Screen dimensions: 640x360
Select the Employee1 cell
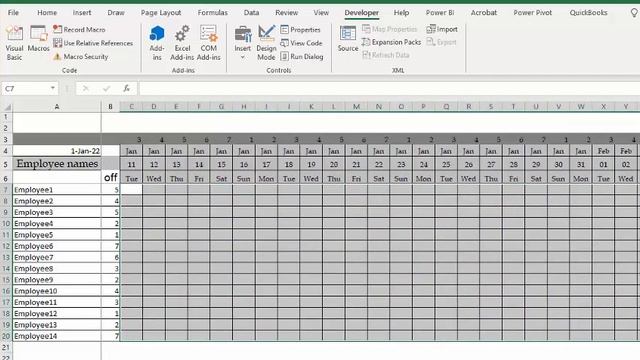[x=57, y=189]
